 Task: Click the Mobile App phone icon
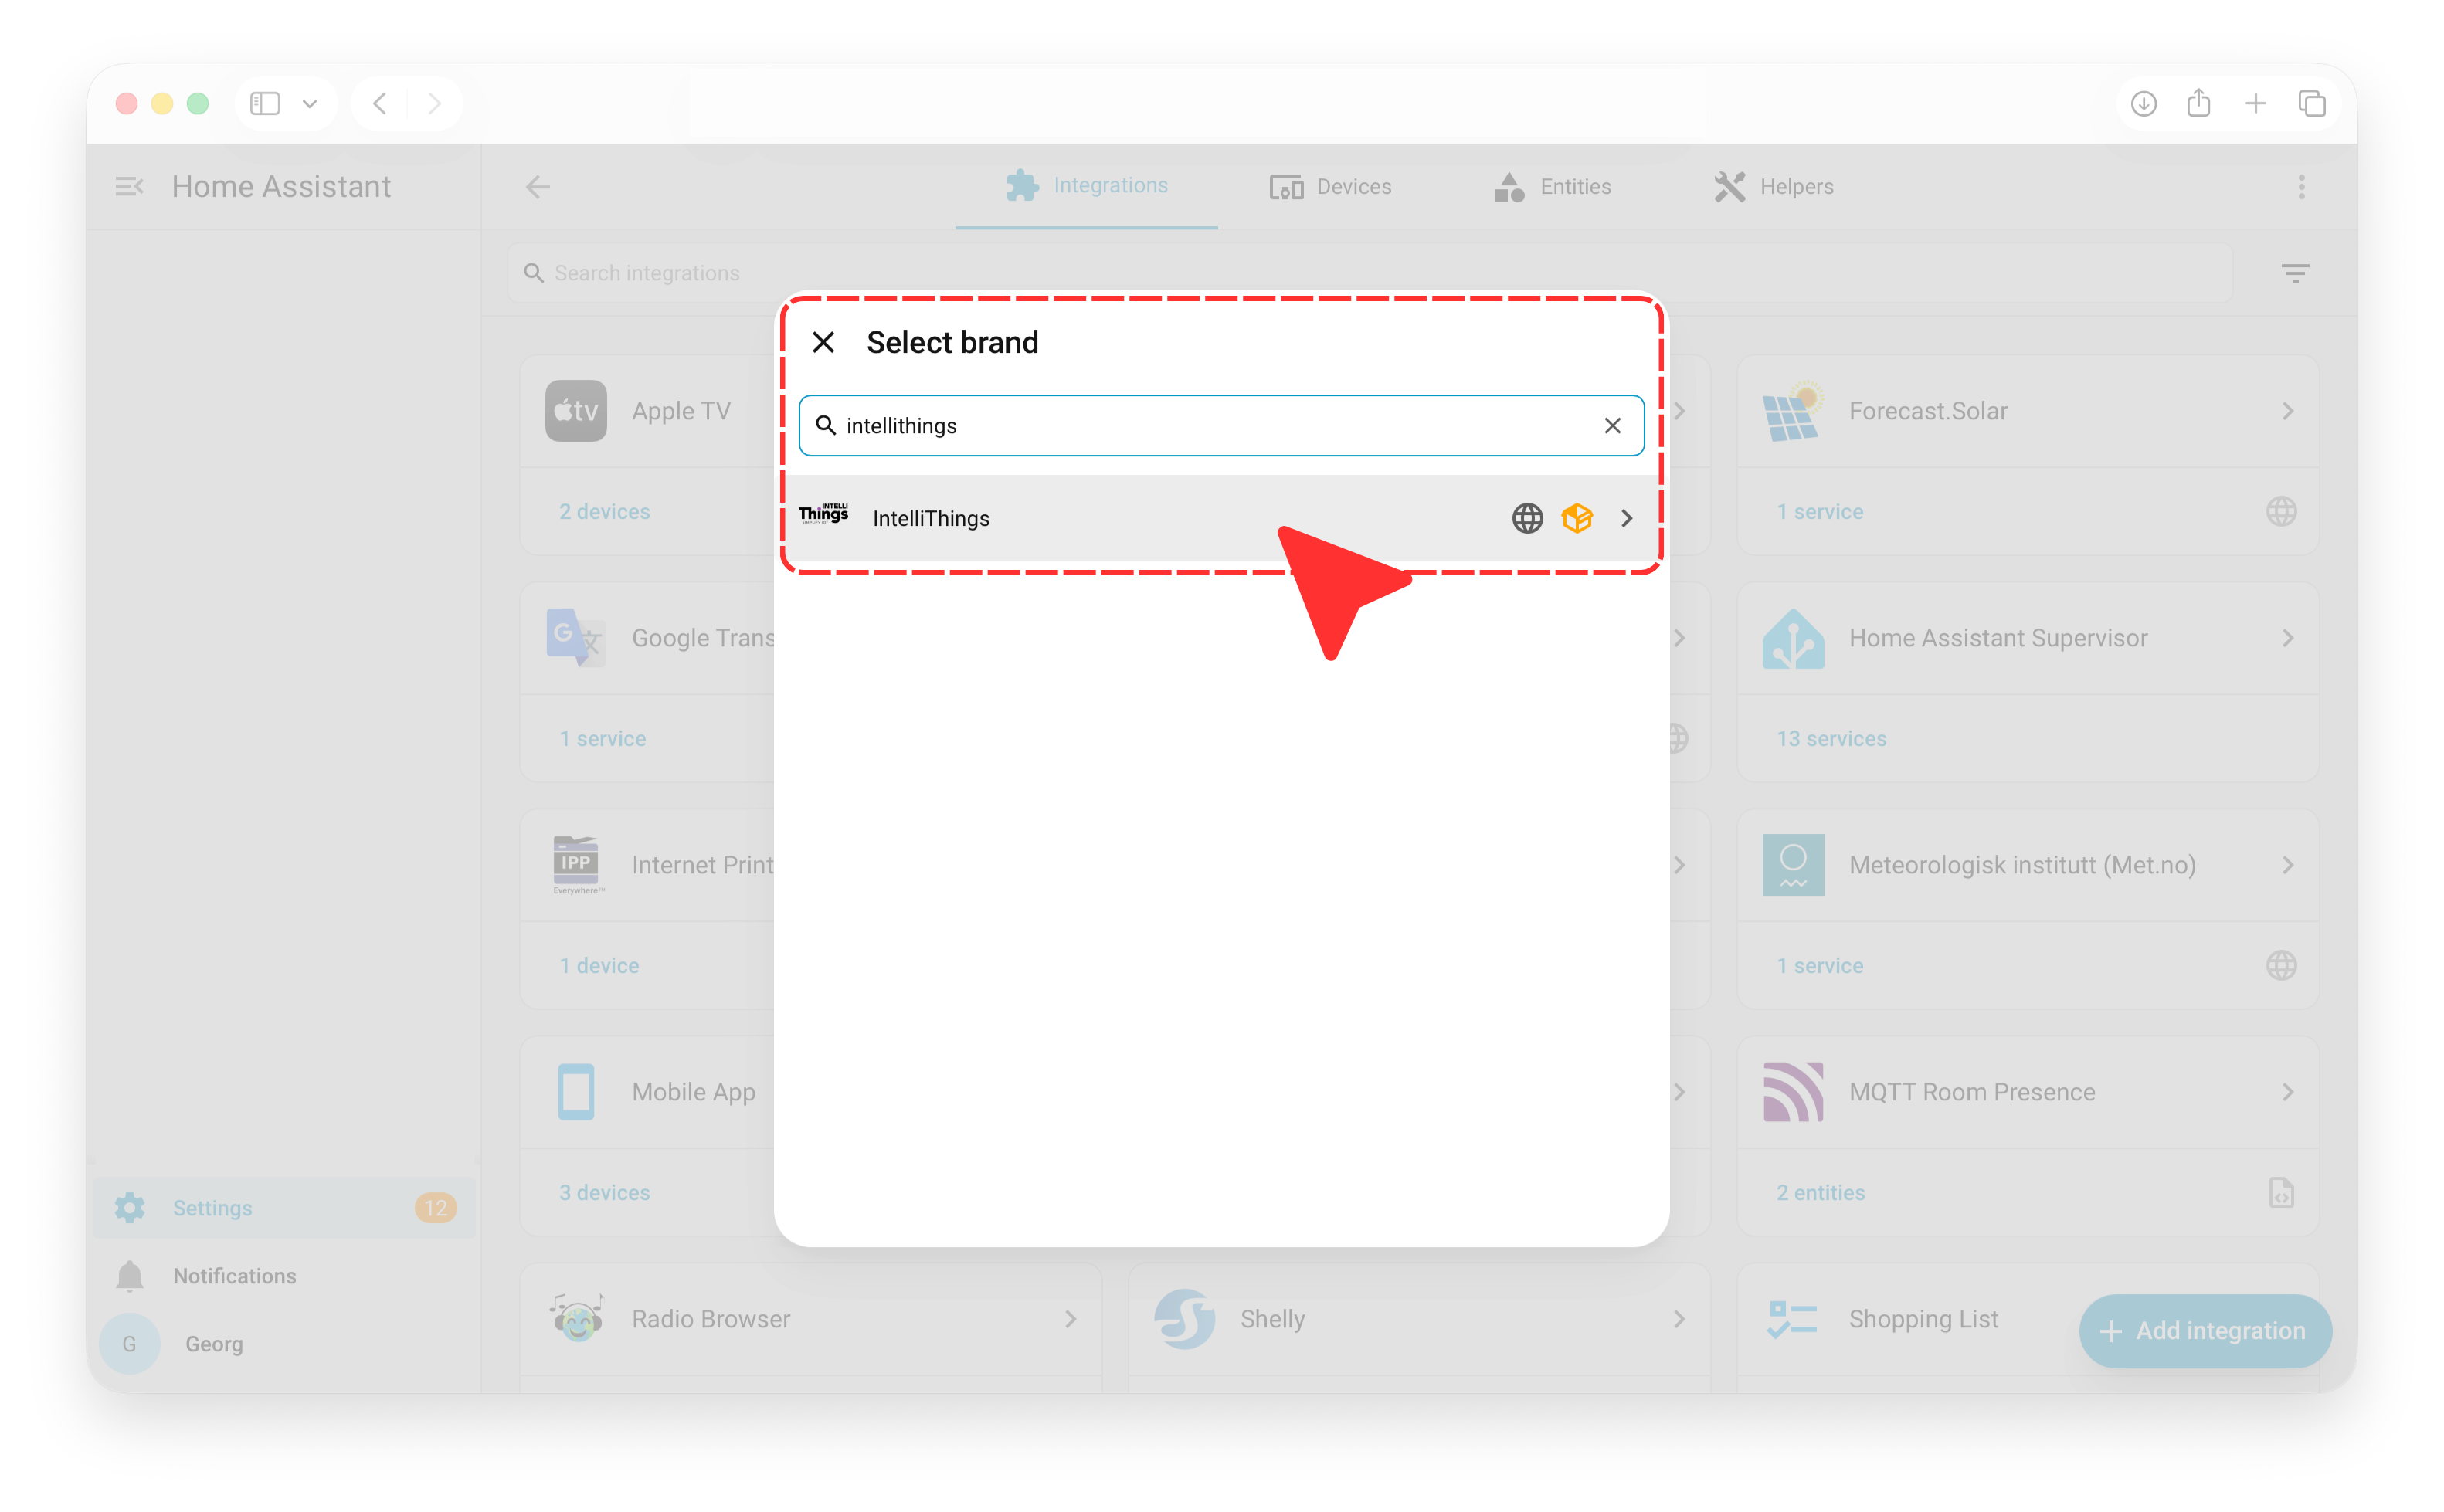[576, 1092]
